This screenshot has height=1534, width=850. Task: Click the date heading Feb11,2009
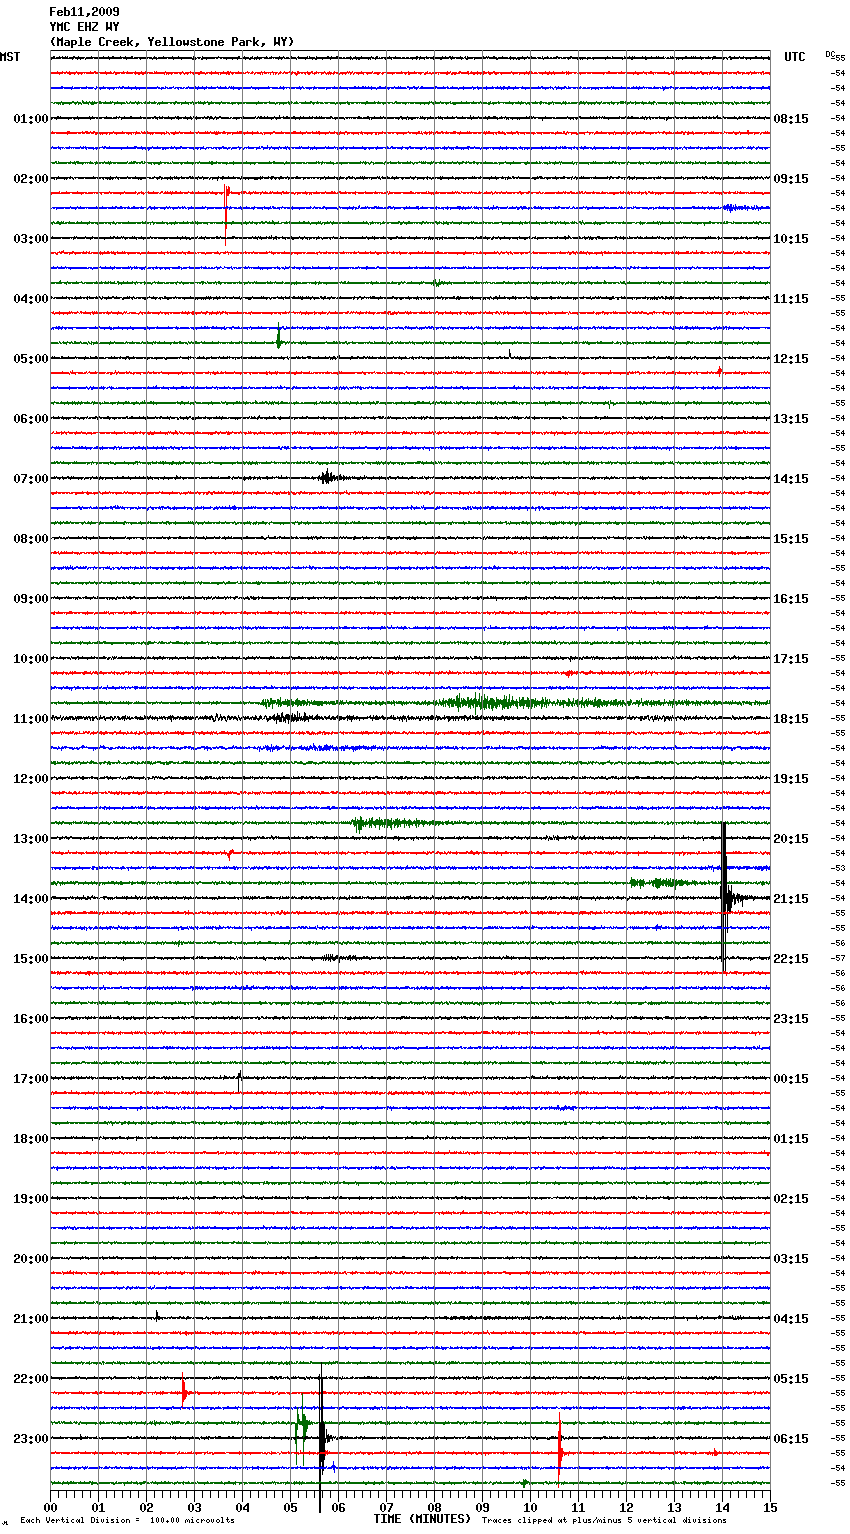tap(84, 12)
